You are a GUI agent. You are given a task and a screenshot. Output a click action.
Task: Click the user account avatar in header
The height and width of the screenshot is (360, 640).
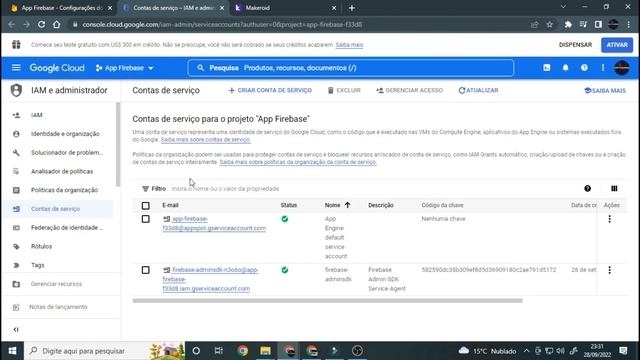(x=622, y=68)
